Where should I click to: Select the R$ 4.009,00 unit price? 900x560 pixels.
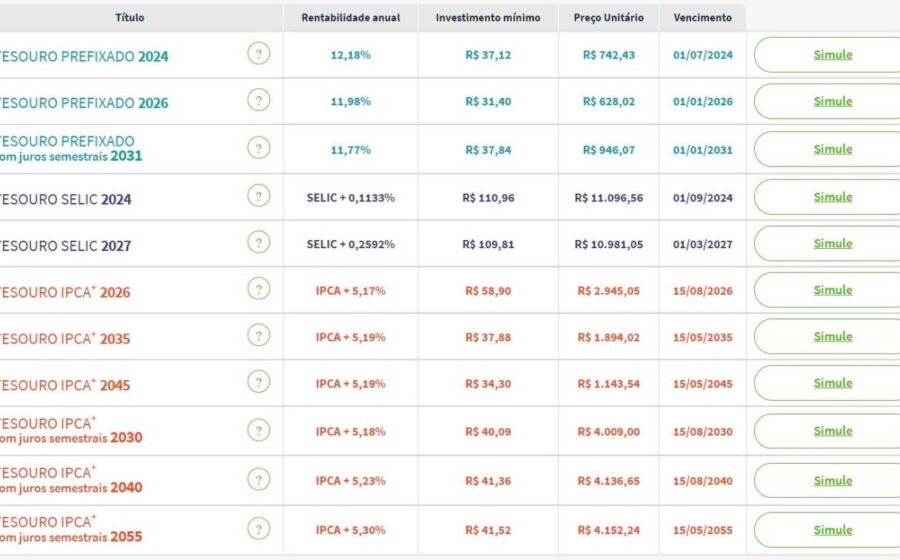(608, 431)
